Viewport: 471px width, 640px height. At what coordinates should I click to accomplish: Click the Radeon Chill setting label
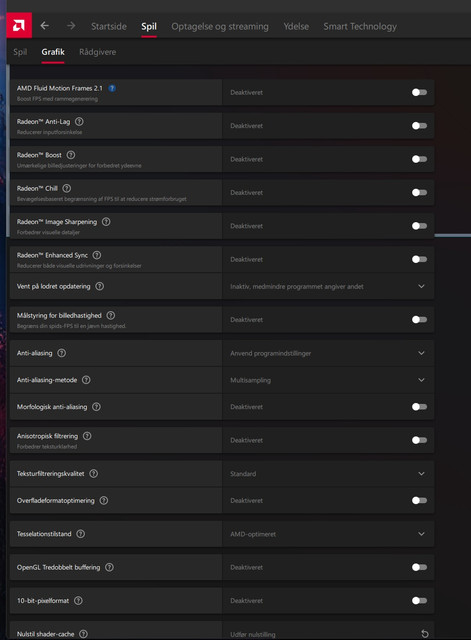[37, 188]
